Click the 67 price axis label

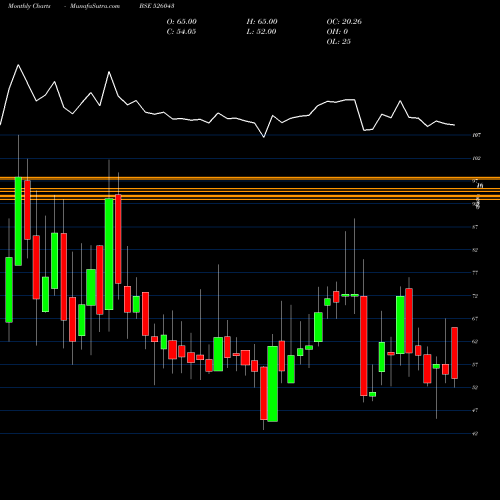click(475, 319)
